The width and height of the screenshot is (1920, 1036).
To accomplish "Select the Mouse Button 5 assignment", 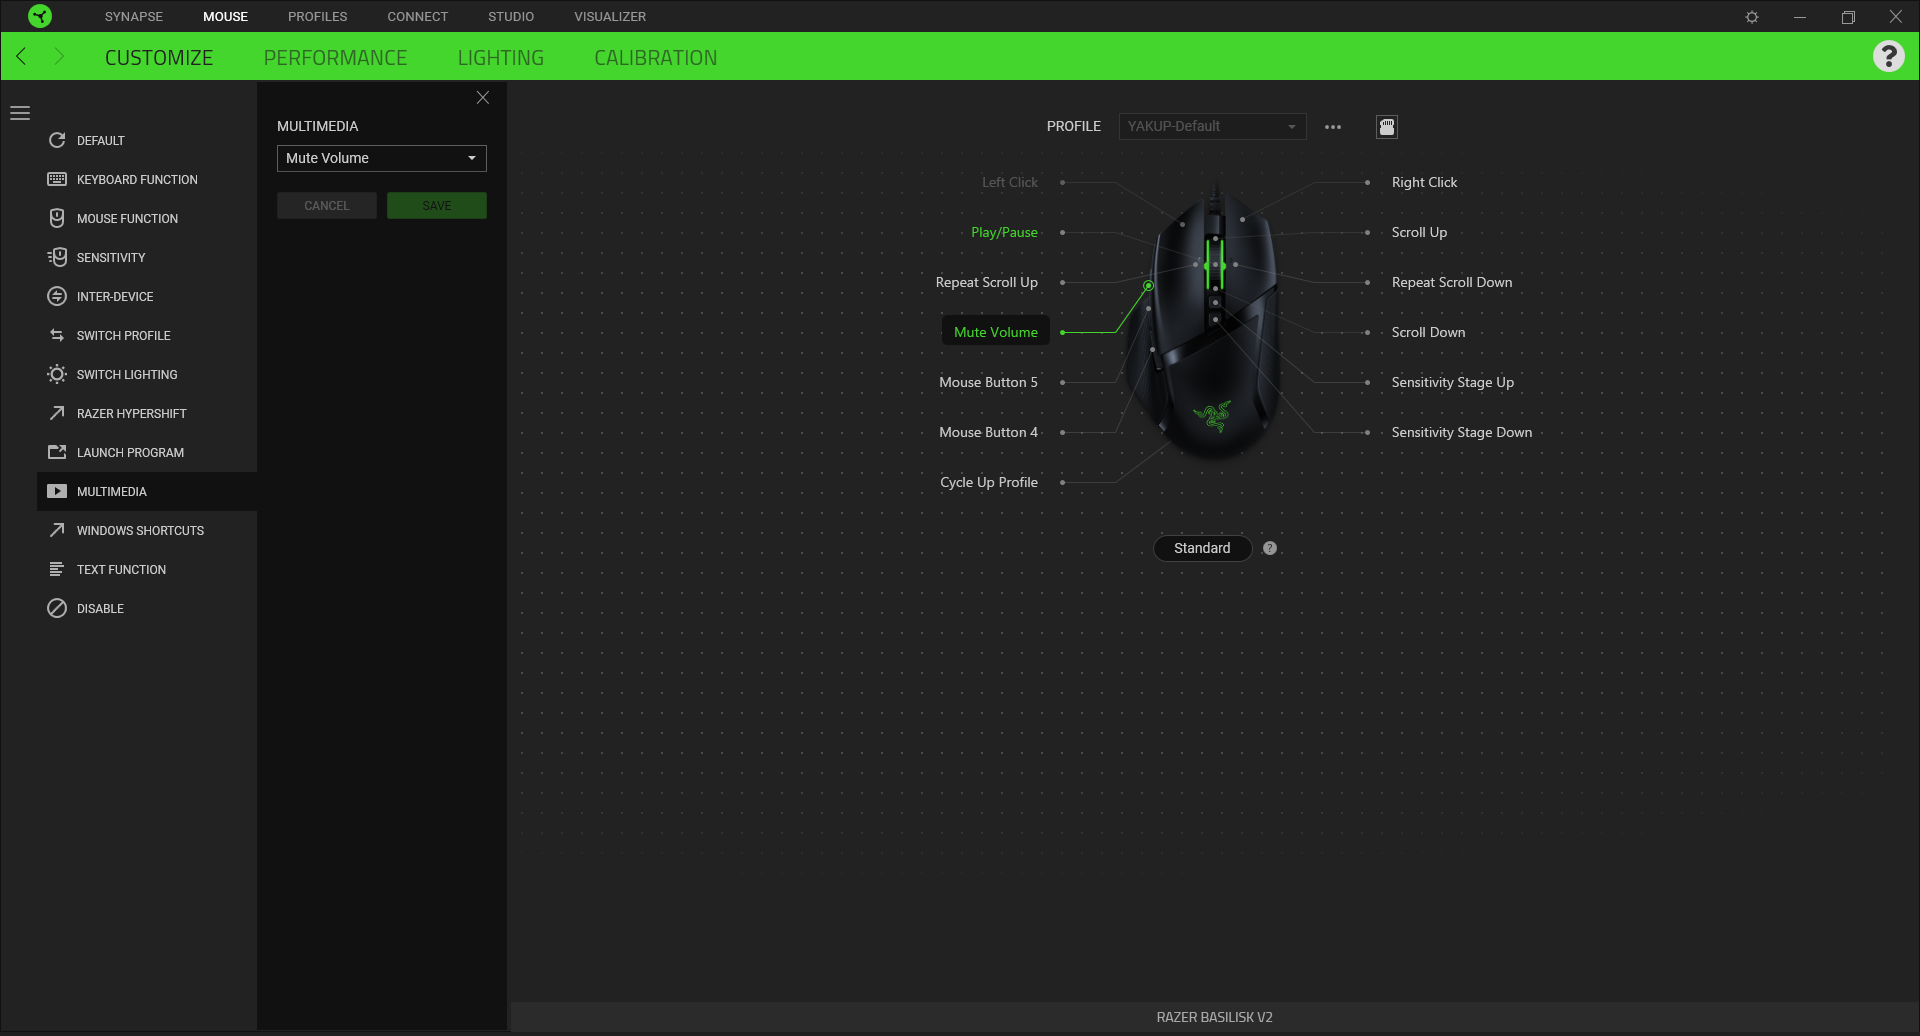I will click(x=988, y=382).
